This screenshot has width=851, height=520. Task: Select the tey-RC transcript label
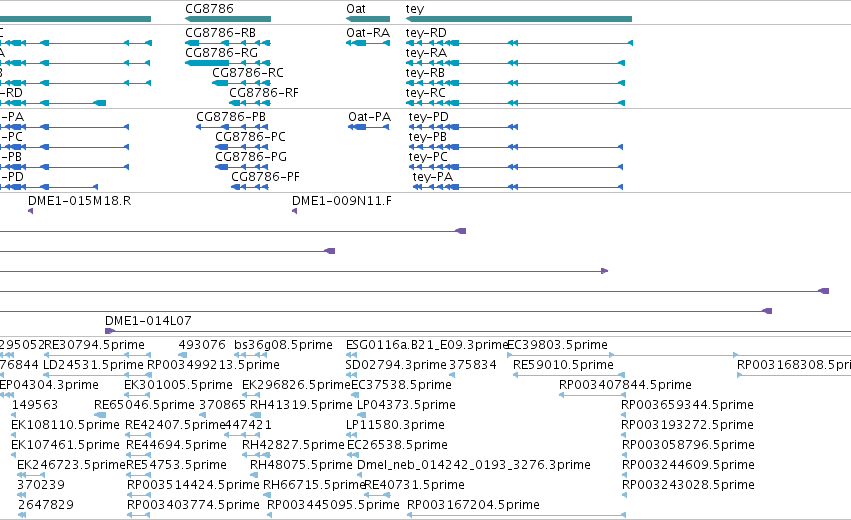426,93
